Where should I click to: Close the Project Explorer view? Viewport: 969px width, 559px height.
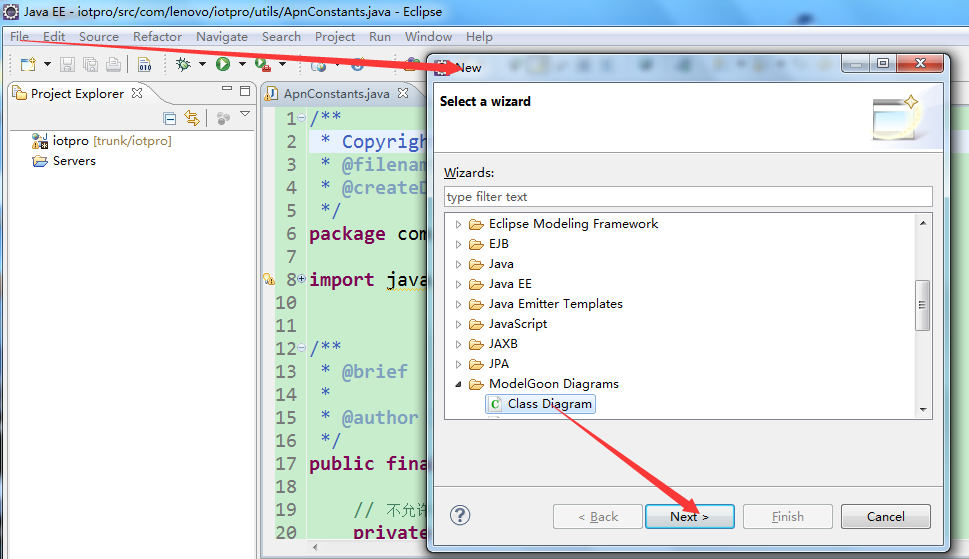(x=137, y=93)
